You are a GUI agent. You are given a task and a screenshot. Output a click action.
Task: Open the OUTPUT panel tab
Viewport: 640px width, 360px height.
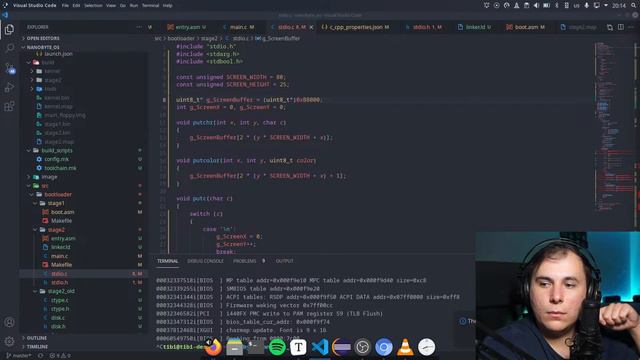click(x=284, y=261)
